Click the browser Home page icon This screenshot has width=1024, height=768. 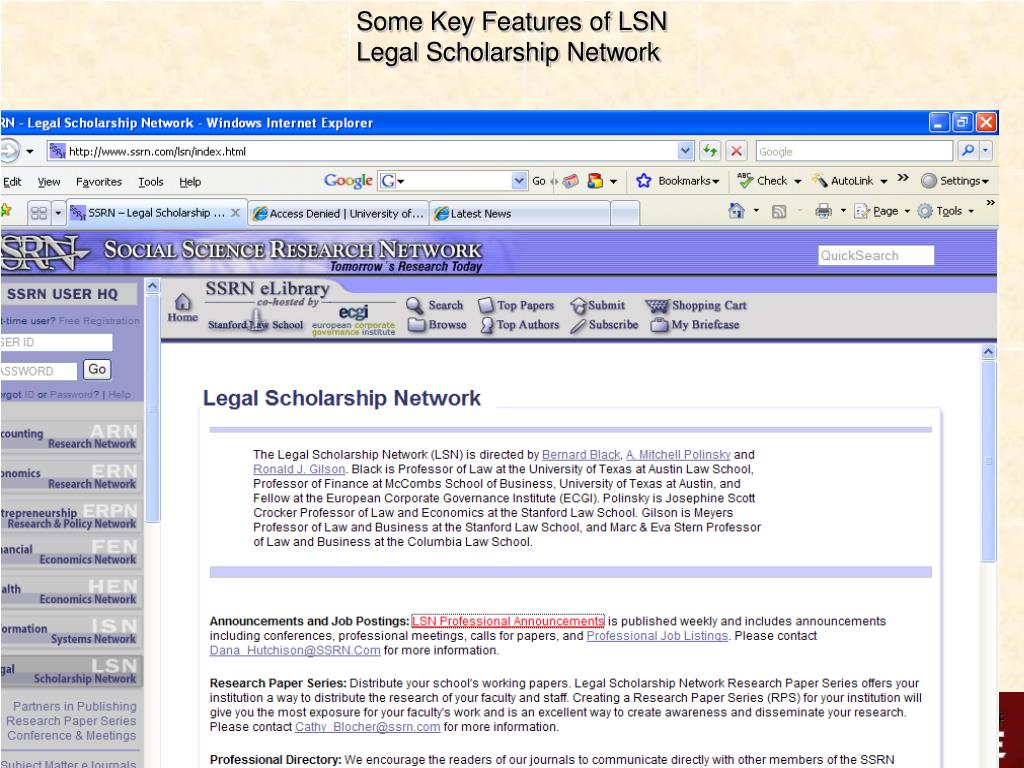(737, 211)
